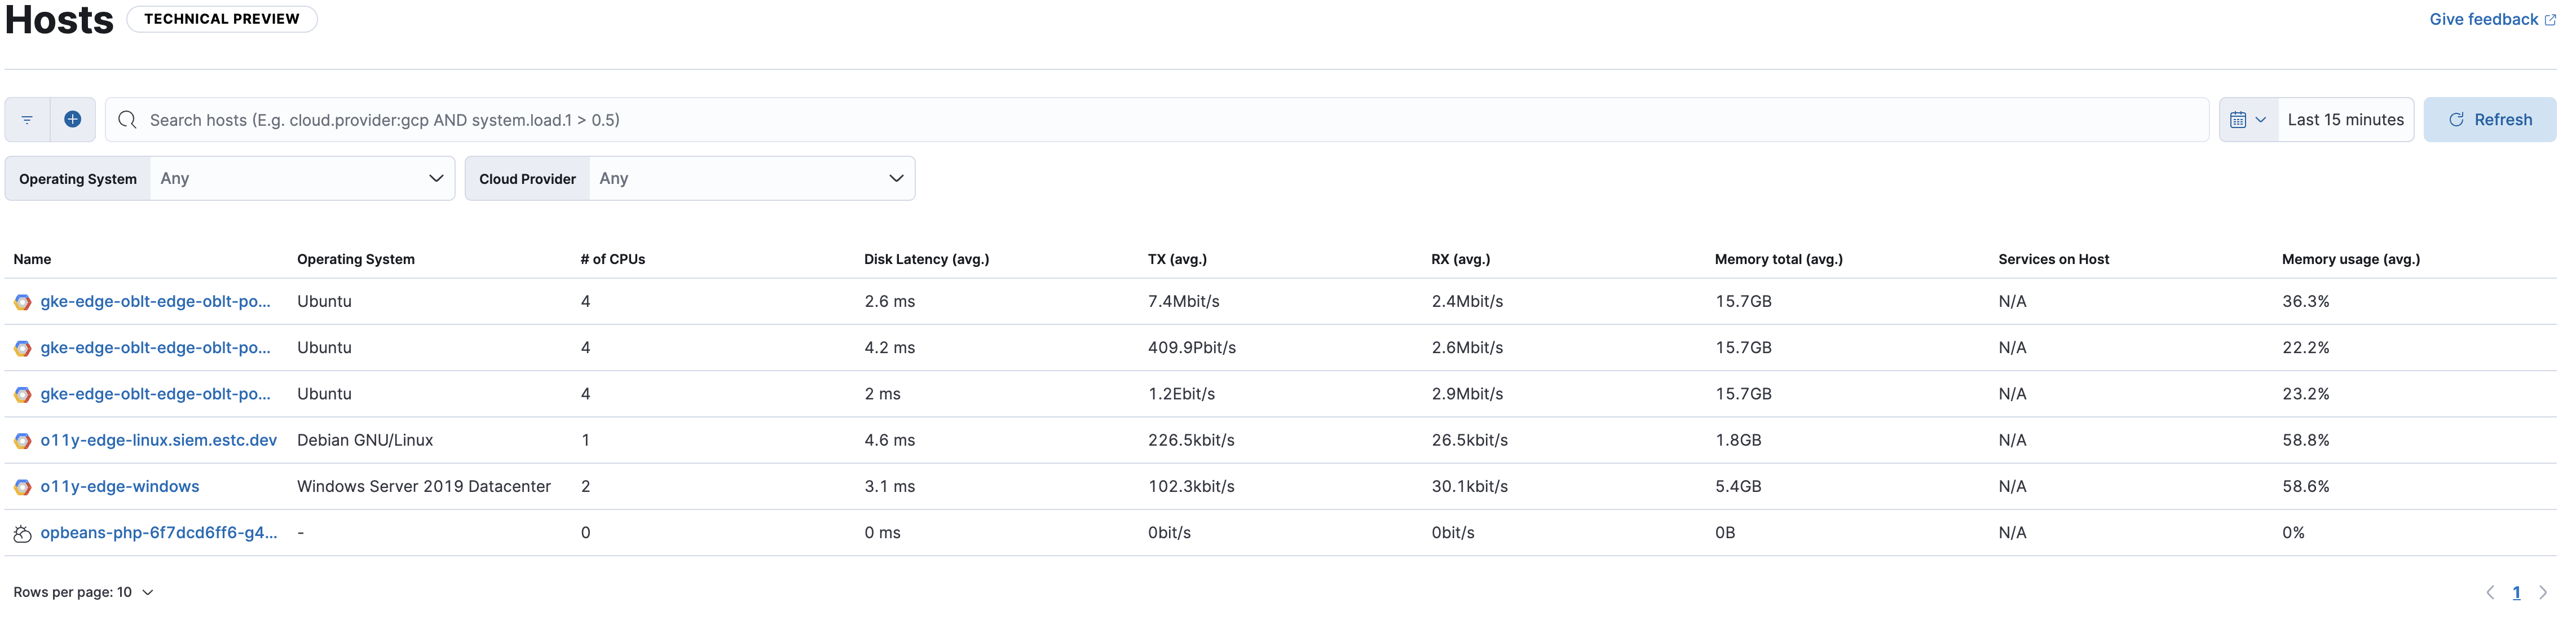Click the TECHNICAL PREVIEW badge
Viewport: 2576px width, 642px height.
point(221,18)
